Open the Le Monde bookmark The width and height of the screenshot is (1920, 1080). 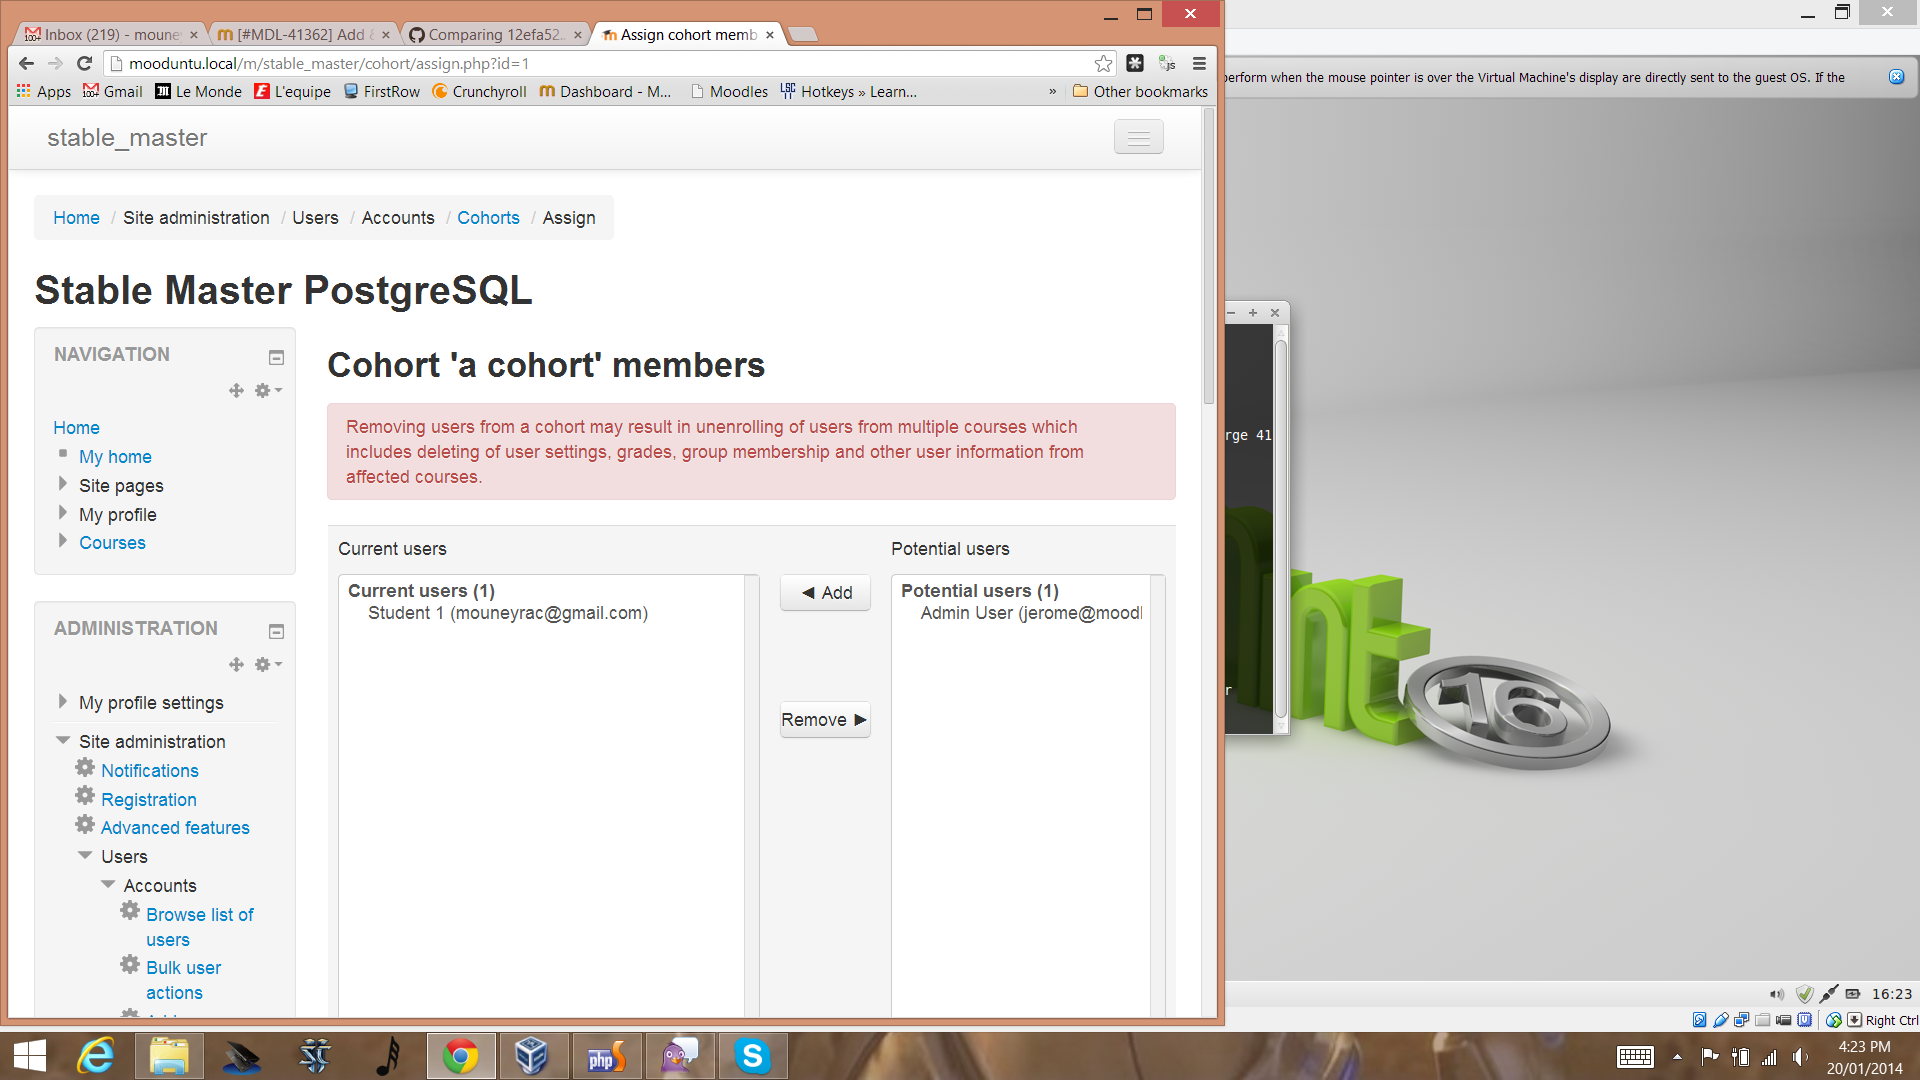tap(198, 91)
